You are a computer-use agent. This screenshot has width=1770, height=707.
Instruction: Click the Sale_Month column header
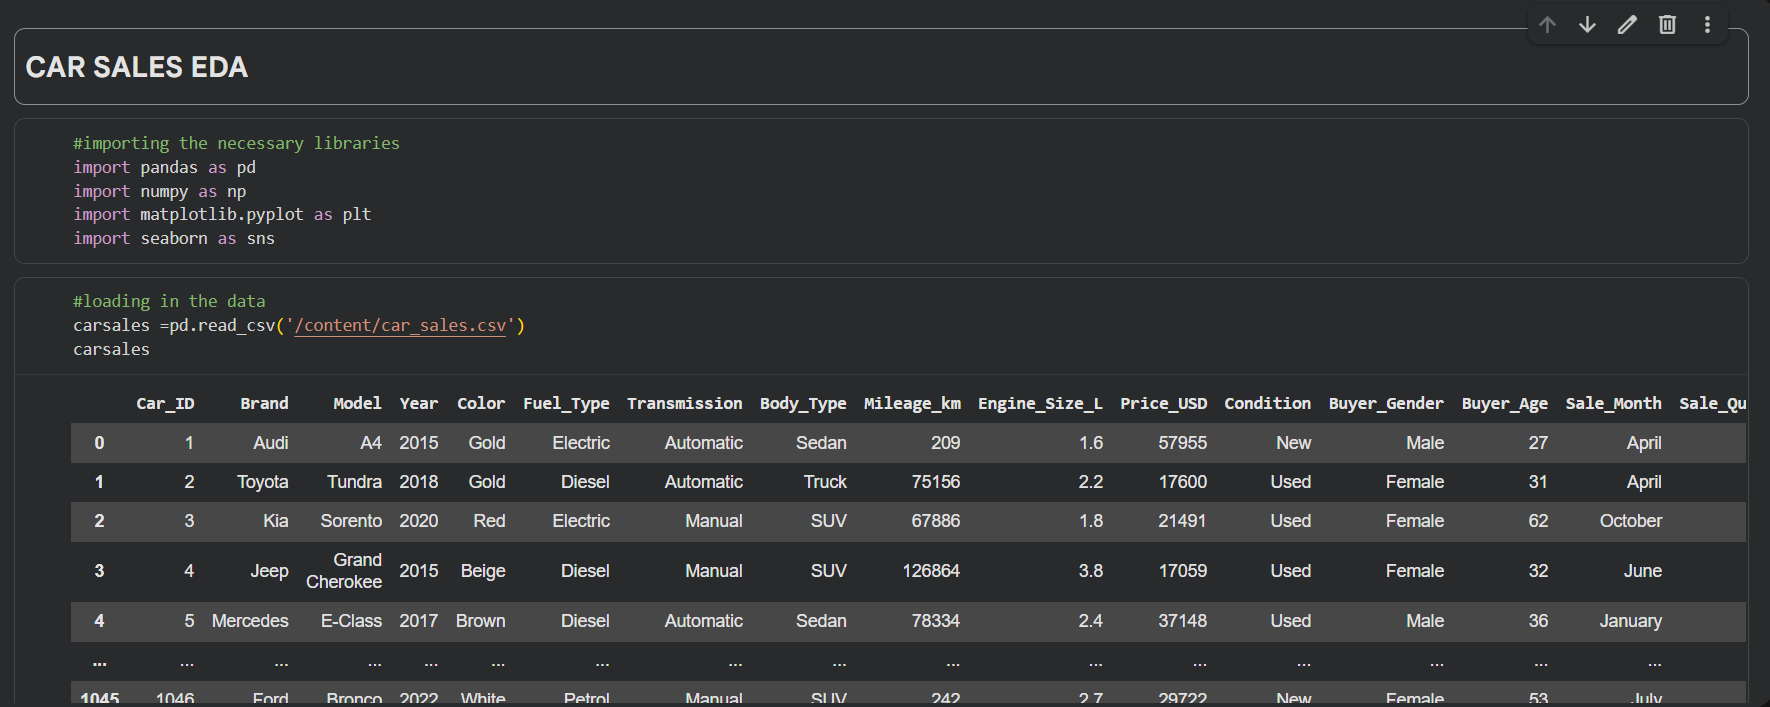click(x=1613, y=403)
